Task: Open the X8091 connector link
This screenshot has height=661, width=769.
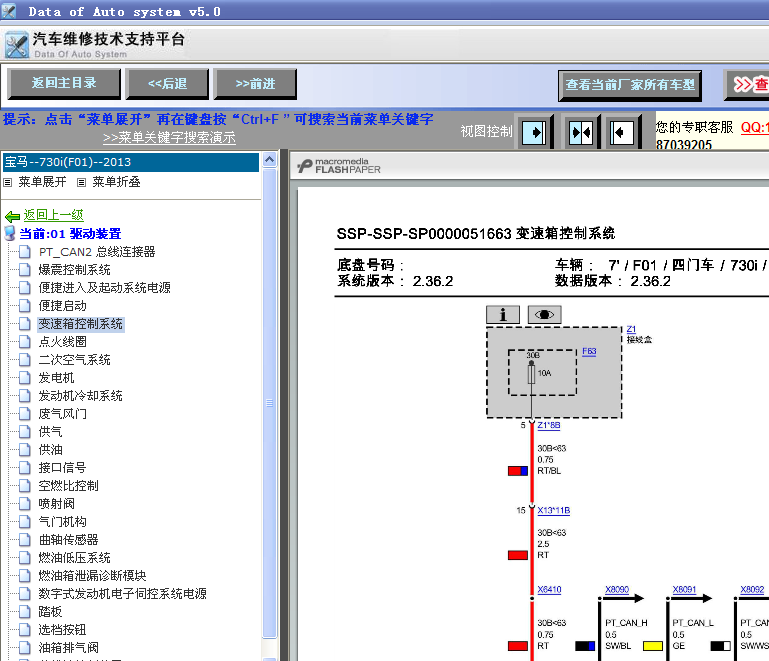Action: tap(684, 589)
